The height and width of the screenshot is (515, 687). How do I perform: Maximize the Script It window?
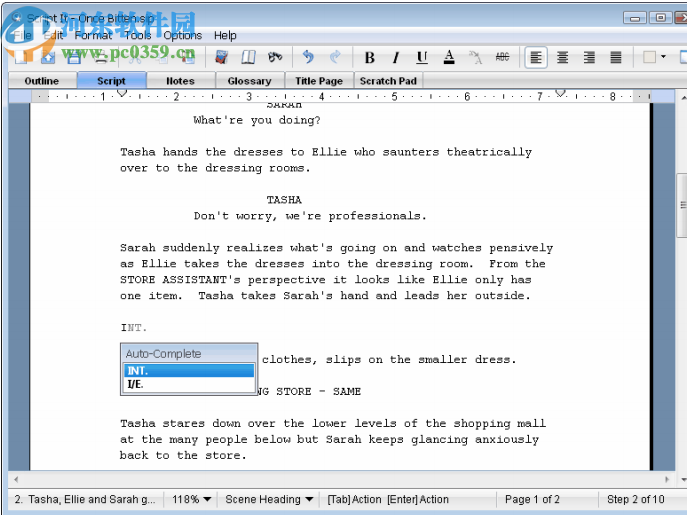click(660, 18)
